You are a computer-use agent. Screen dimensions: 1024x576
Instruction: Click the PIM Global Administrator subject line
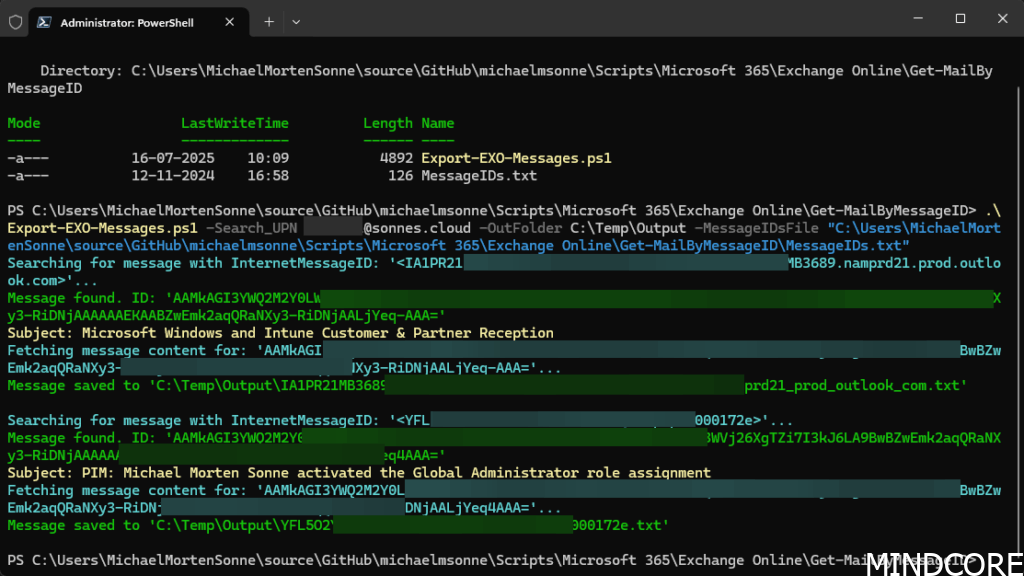pos(358,473)
